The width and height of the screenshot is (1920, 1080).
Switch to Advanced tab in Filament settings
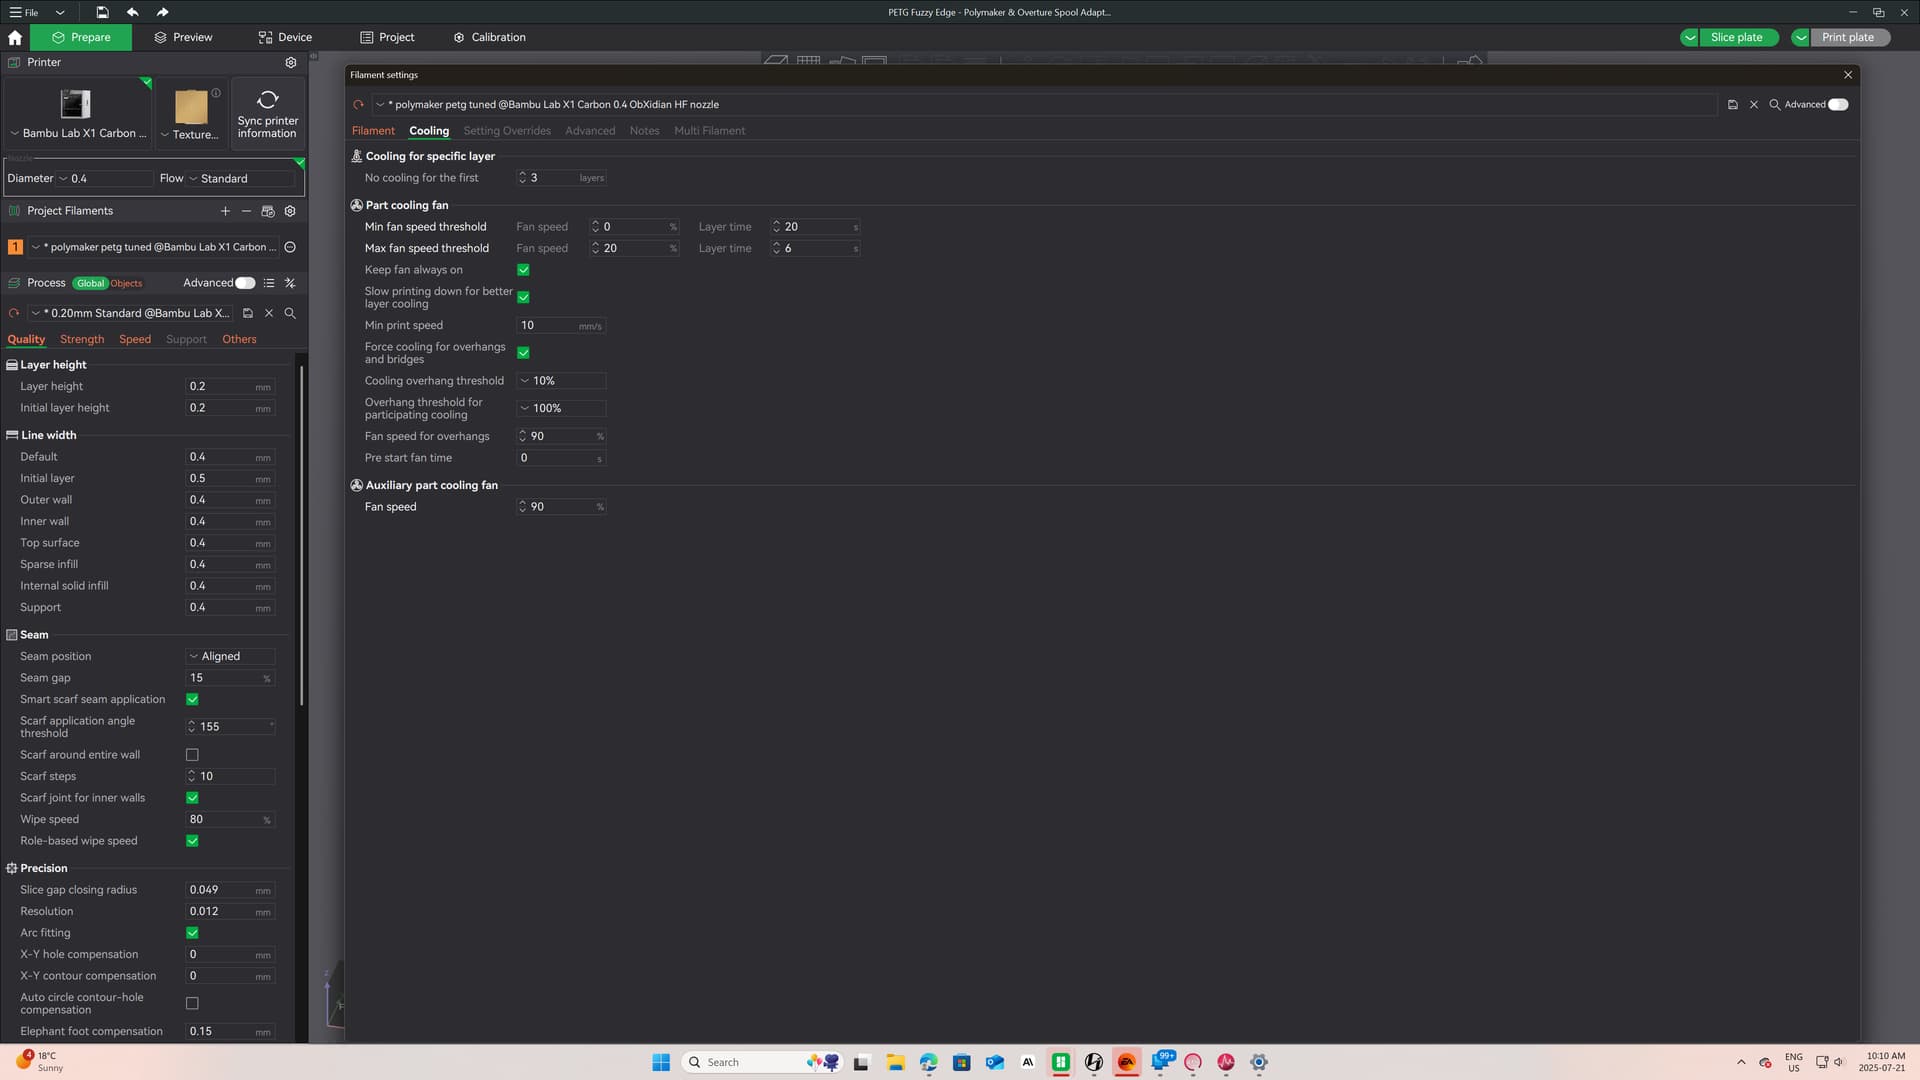click(590, 131)
